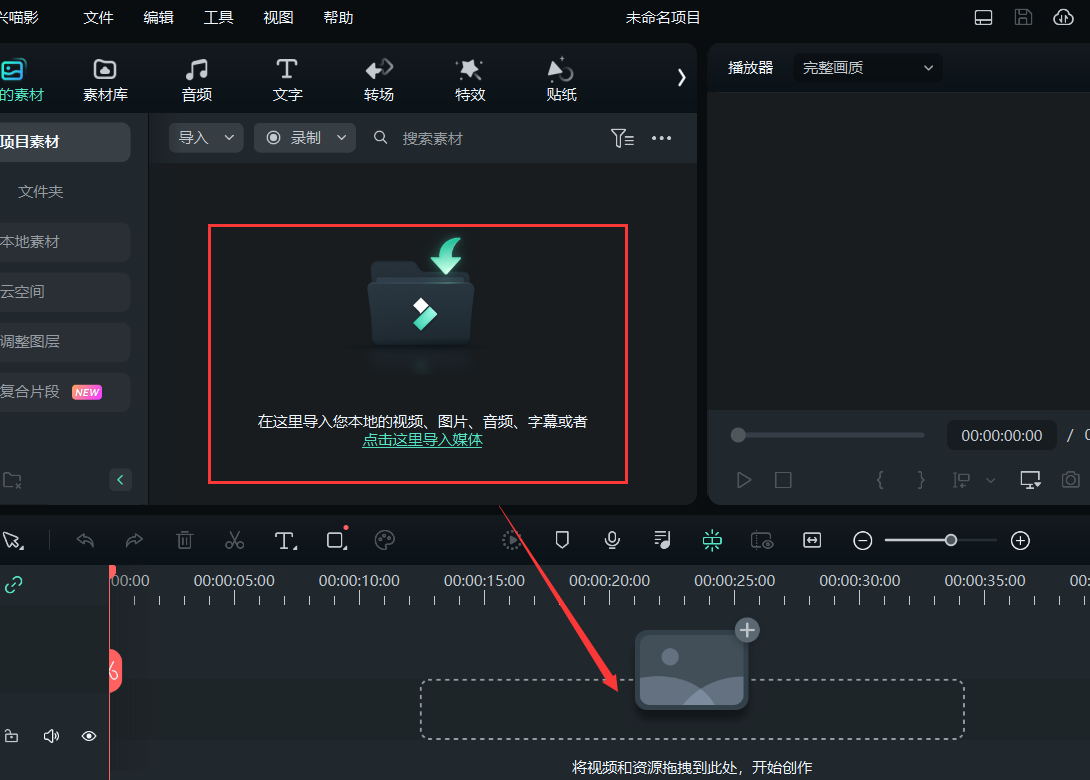Viewport: 1090px width, 780px height.
Task: Select the text tool in timeline toolbar
Action: [x=286, y=540]
